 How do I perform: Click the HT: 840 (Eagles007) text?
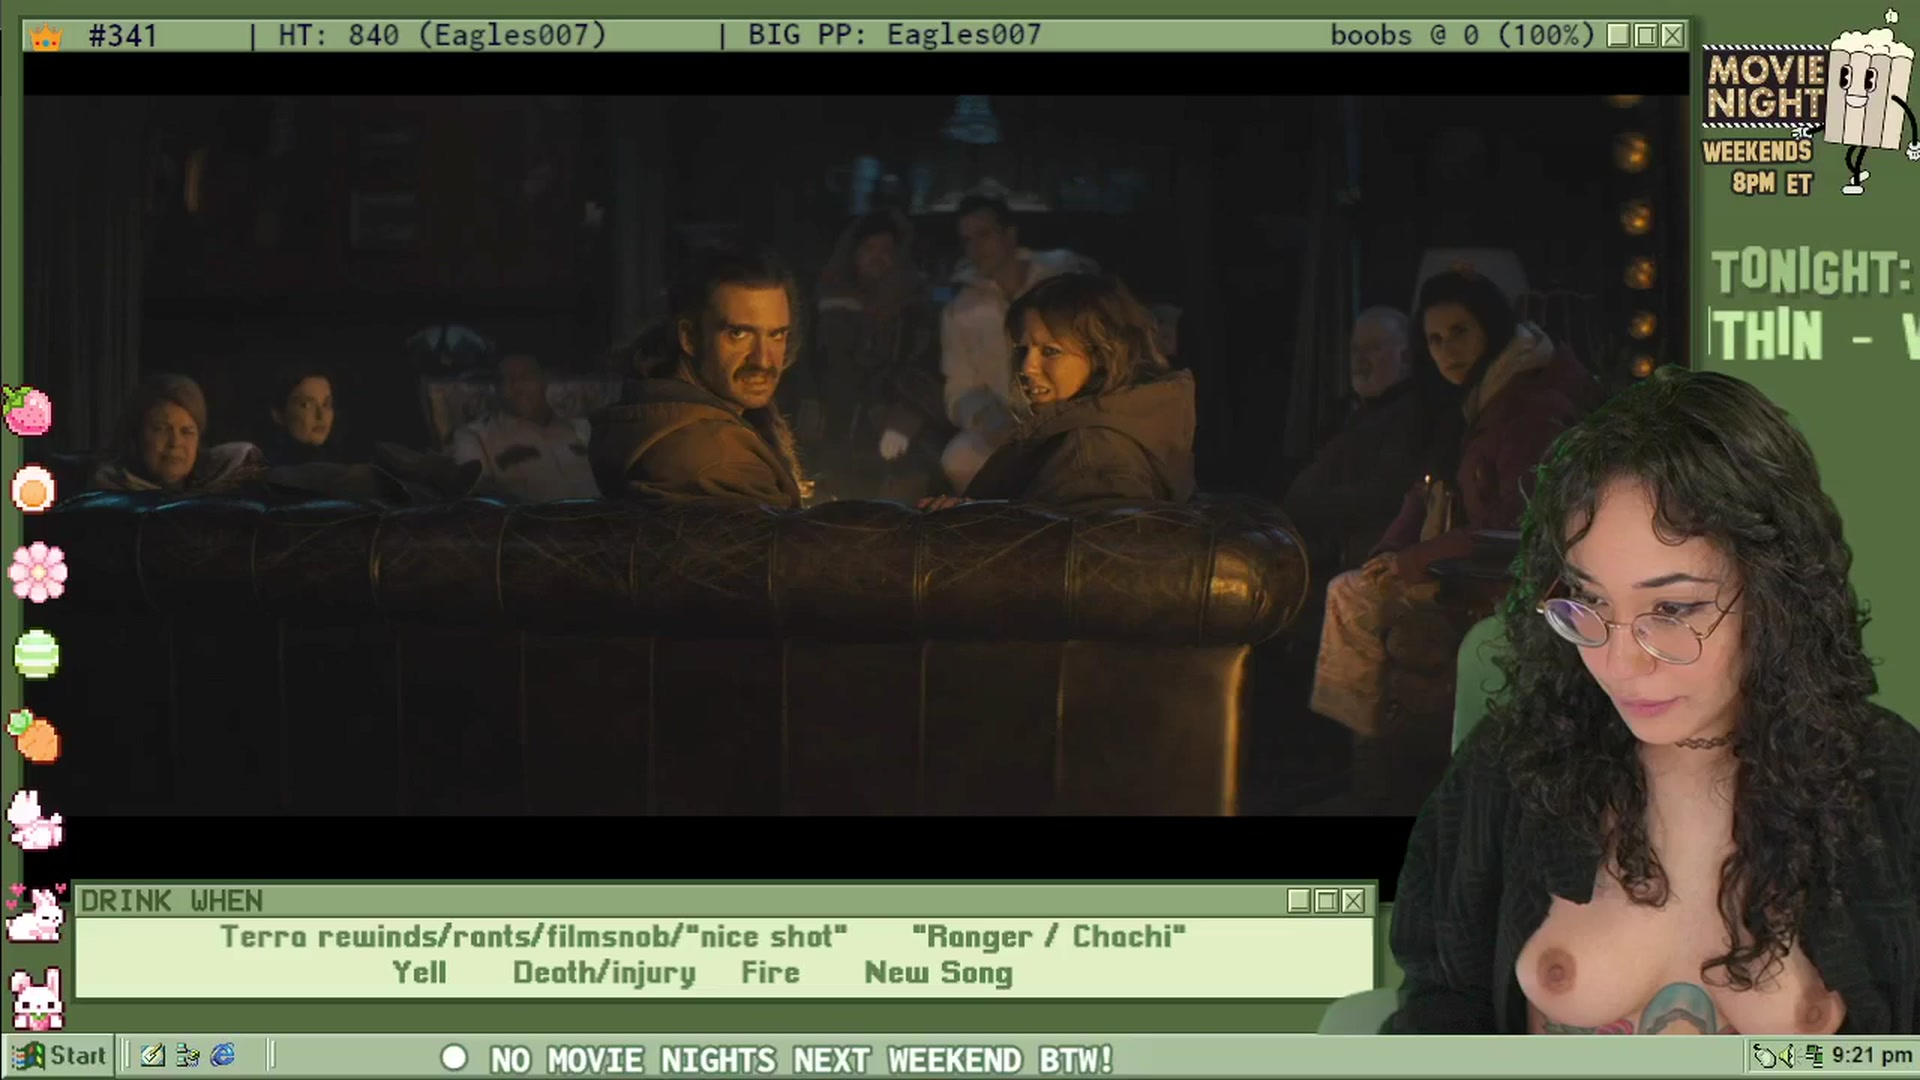point(442,36)
